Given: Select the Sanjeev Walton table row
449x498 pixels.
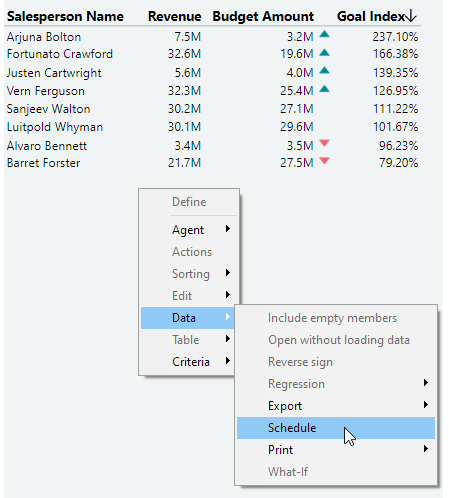Looking at the screenshot, I should (212, 109).
